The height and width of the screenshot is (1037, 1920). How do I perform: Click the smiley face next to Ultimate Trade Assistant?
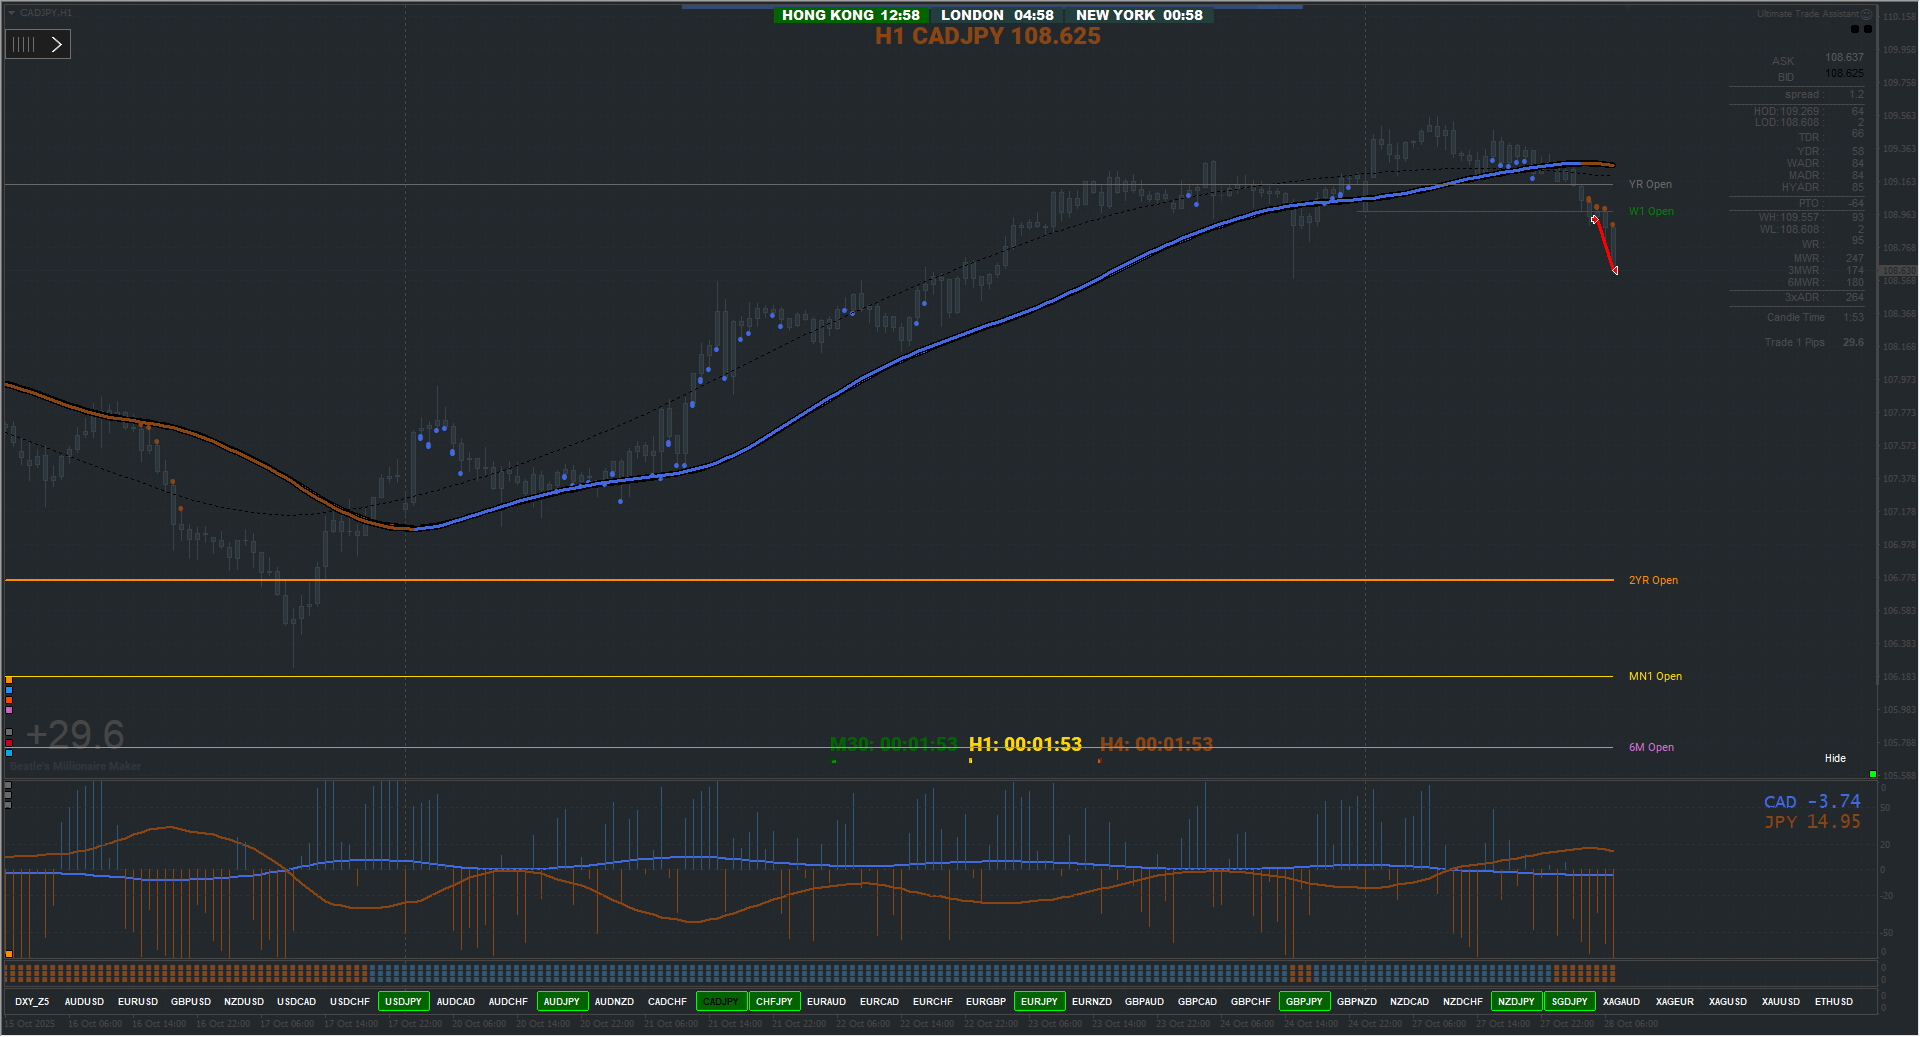(1866, 14)
